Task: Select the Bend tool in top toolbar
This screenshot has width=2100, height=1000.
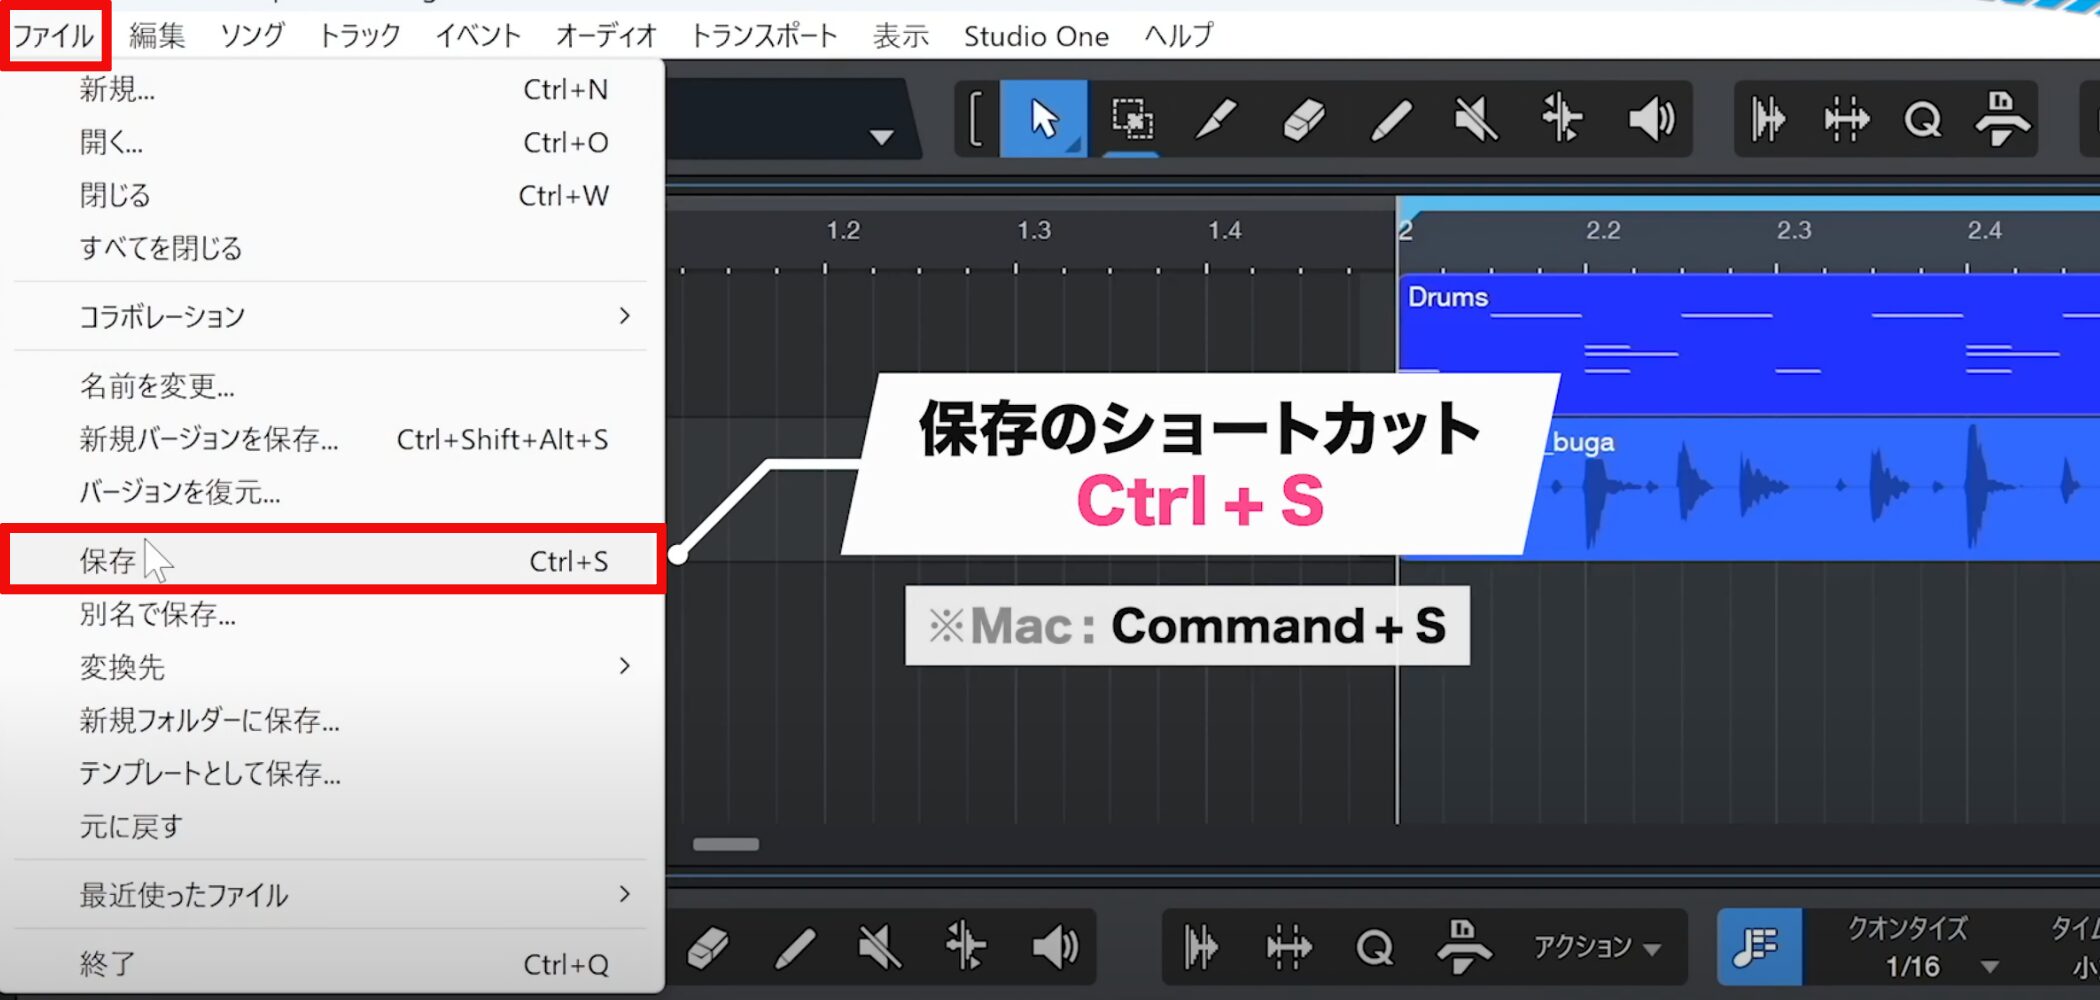Action: (x=1562, y=119)
